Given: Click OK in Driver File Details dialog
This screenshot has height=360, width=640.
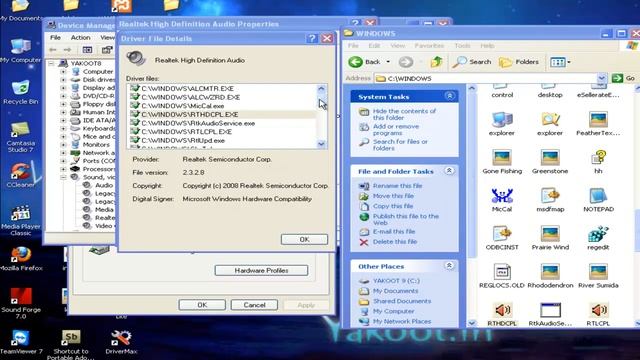Looking at the screenshot, I should pos(304,239).
